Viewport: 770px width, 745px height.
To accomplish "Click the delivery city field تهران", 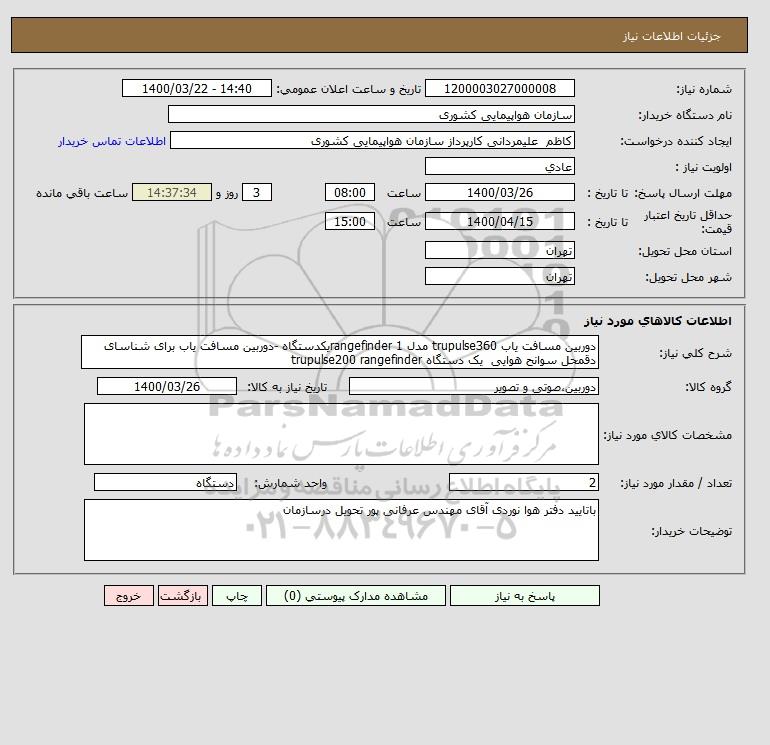I will pyautogui.click(x=499, y=276).
